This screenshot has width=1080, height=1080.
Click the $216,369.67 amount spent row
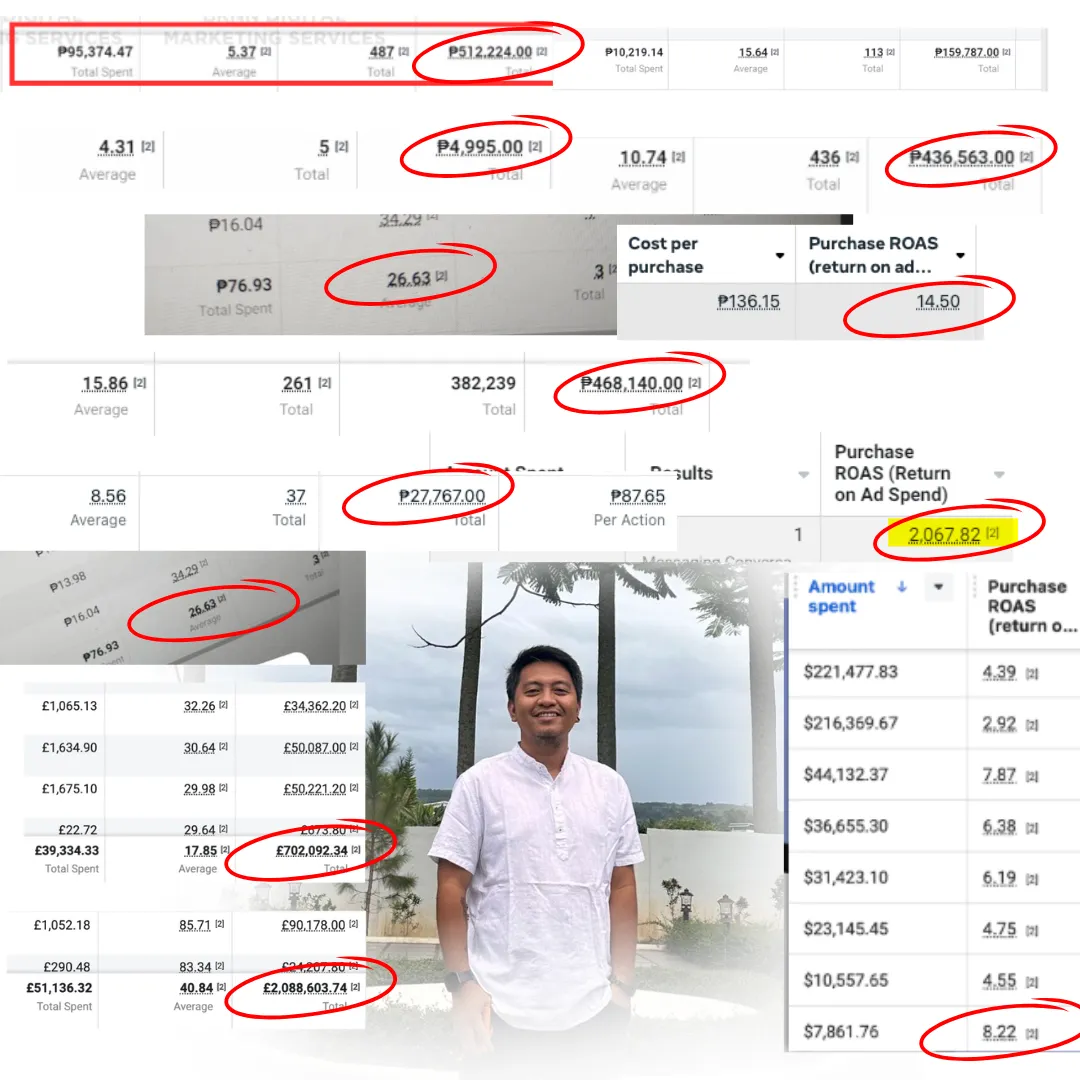(x=851, y=723)
